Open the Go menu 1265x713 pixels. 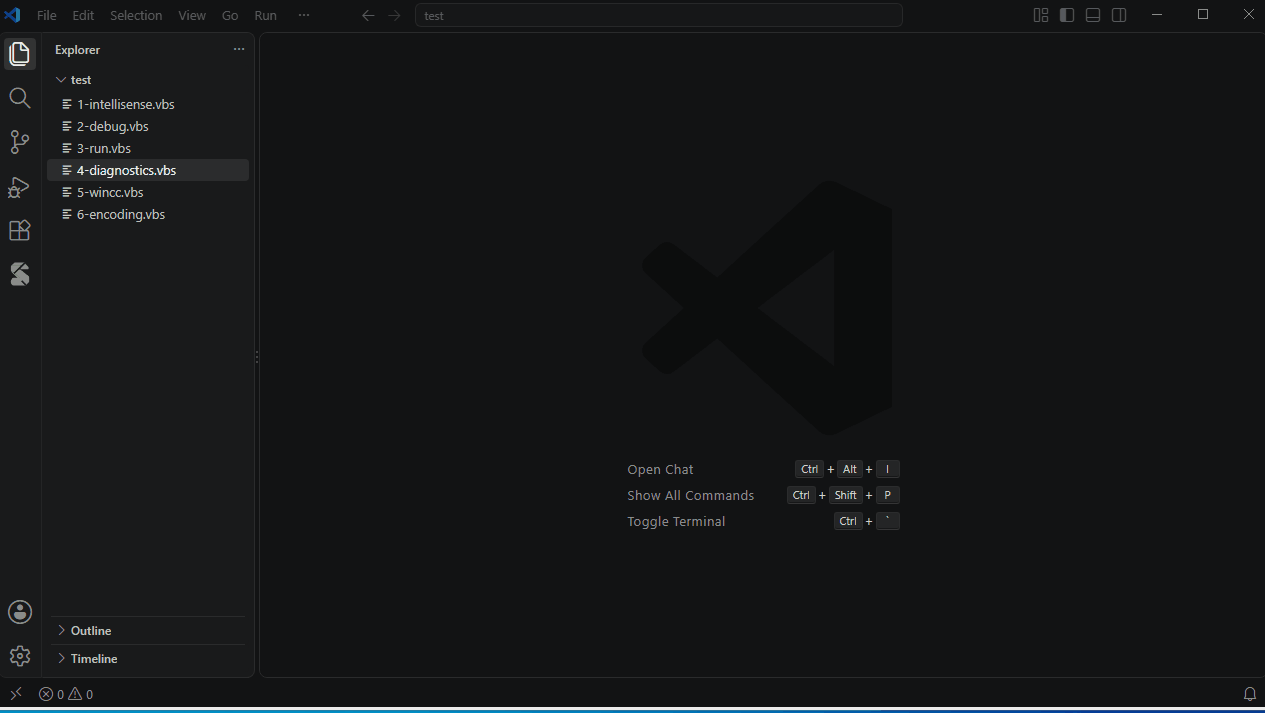(x=230, y=15)
